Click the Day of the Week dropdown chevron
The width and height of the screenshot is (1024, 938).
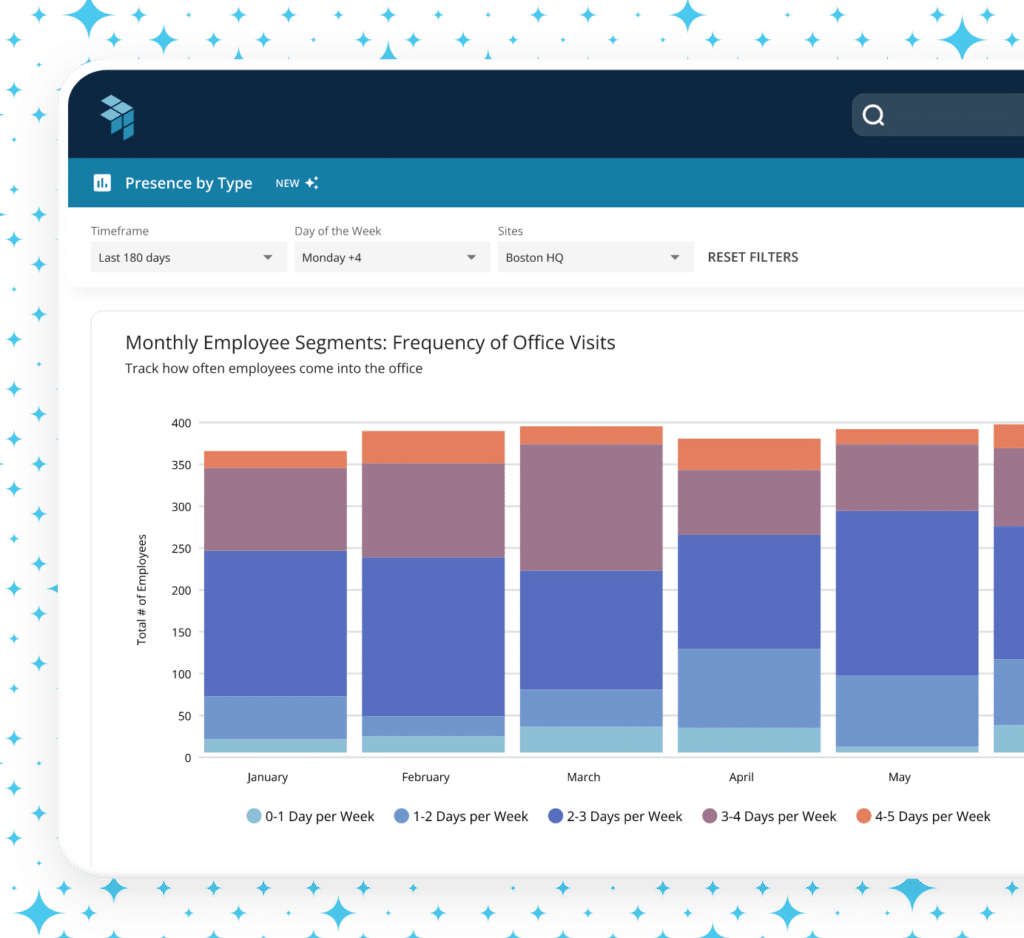(471, 257)
